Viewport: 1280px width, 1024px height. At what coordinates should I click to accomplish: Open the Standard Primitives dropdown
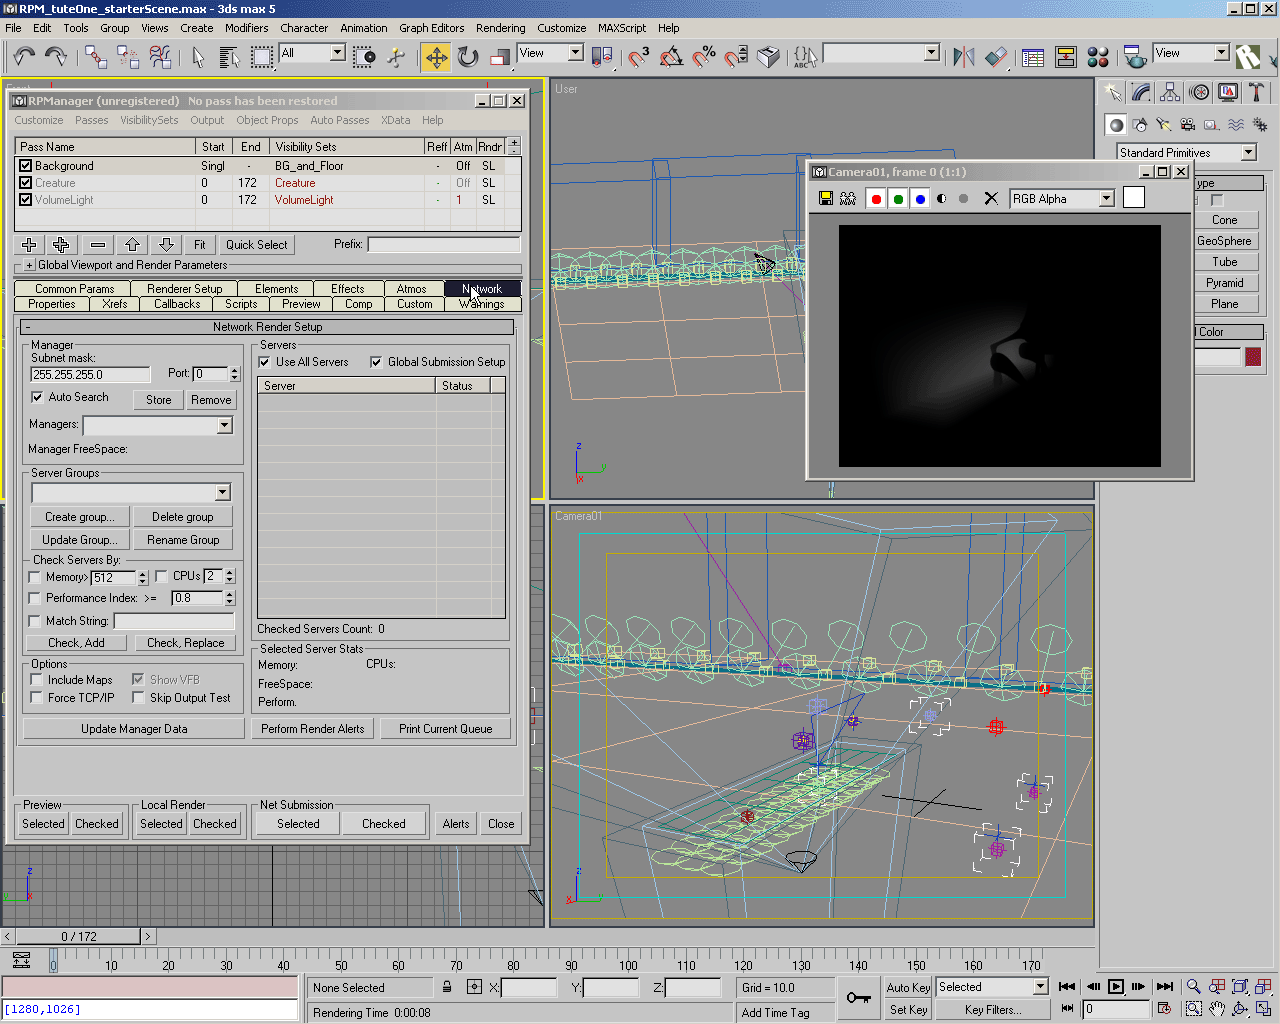(x=1248, y=152)
